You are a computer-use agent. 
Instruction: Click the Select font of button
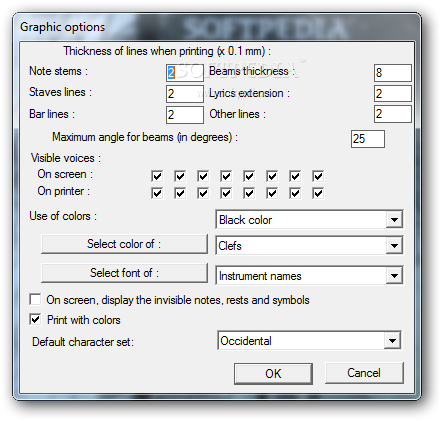124,273
